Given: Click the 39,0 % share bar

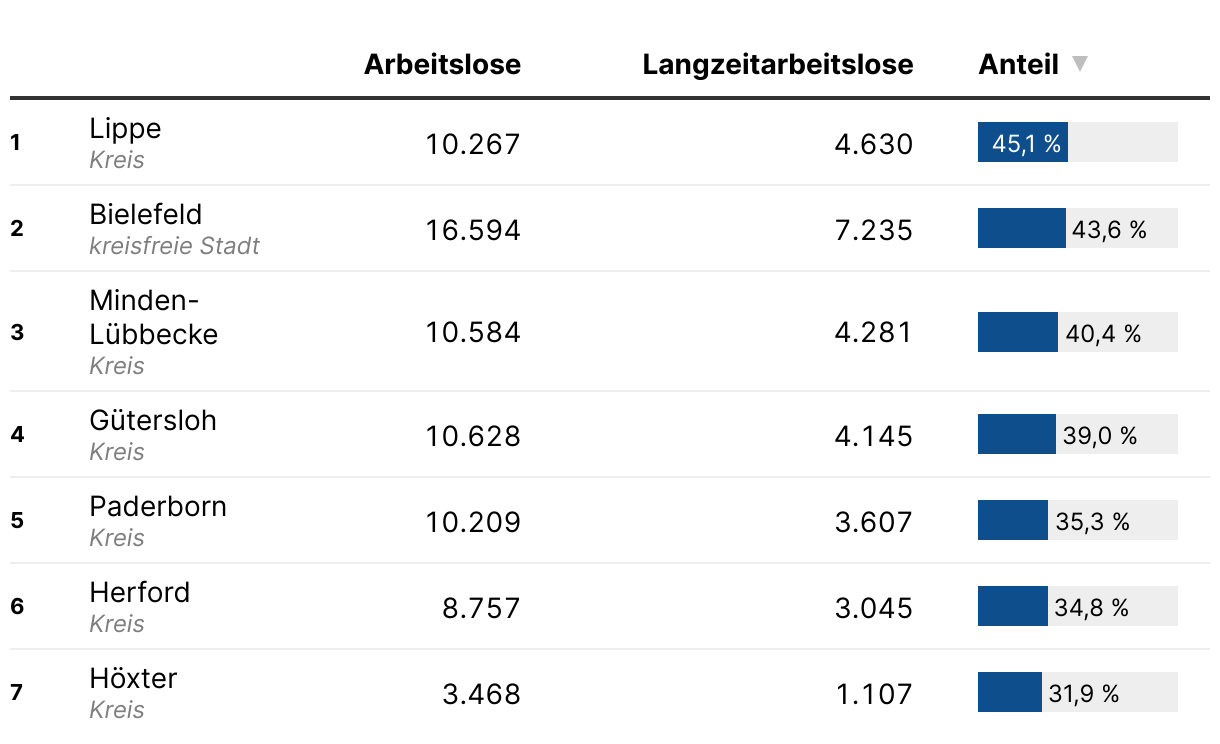Looking at the screenshot, I should pos(1017,435).
